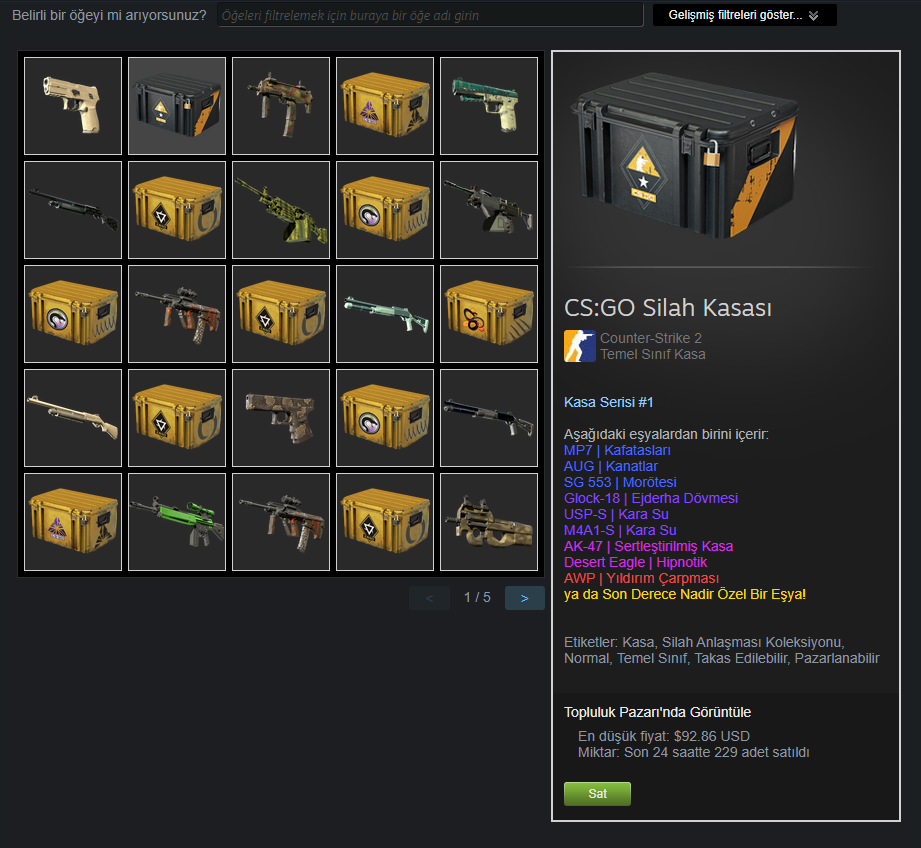This screenshot has width=921, height=848.
Task: Select the teal Five-SeveN pistol item
Action: pos(489,106)
